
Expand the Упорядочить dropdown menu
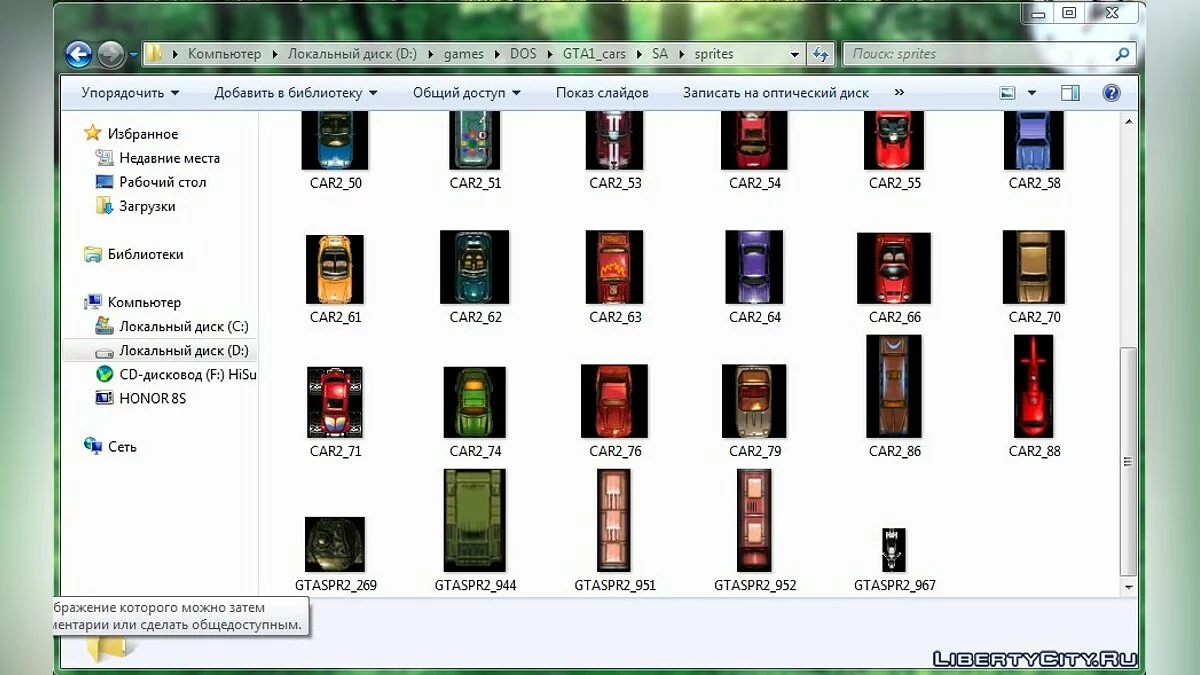point(130,93)
